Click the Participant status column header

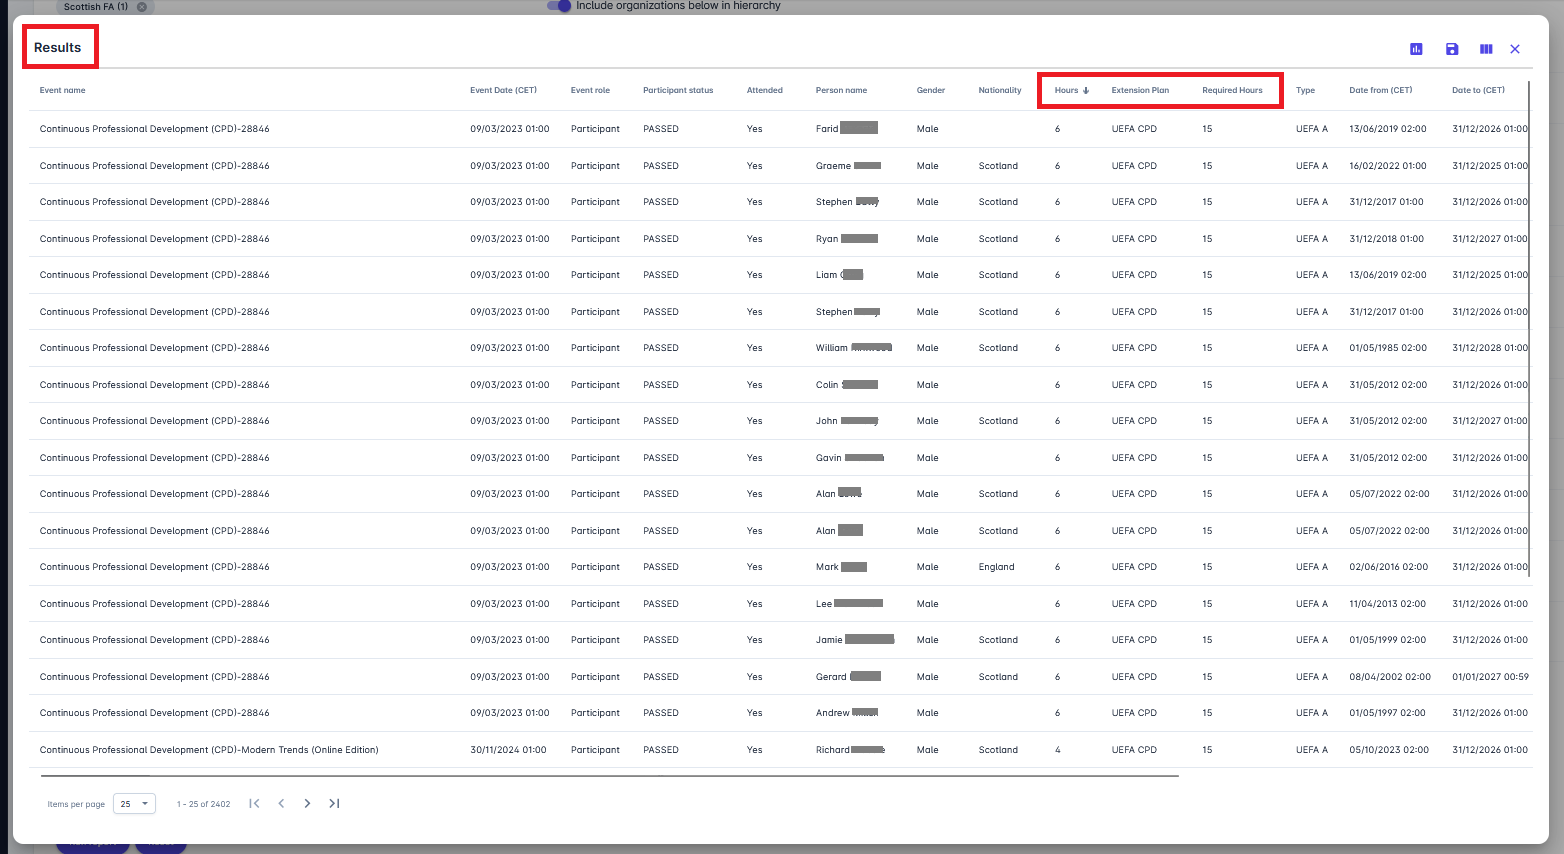678,90
